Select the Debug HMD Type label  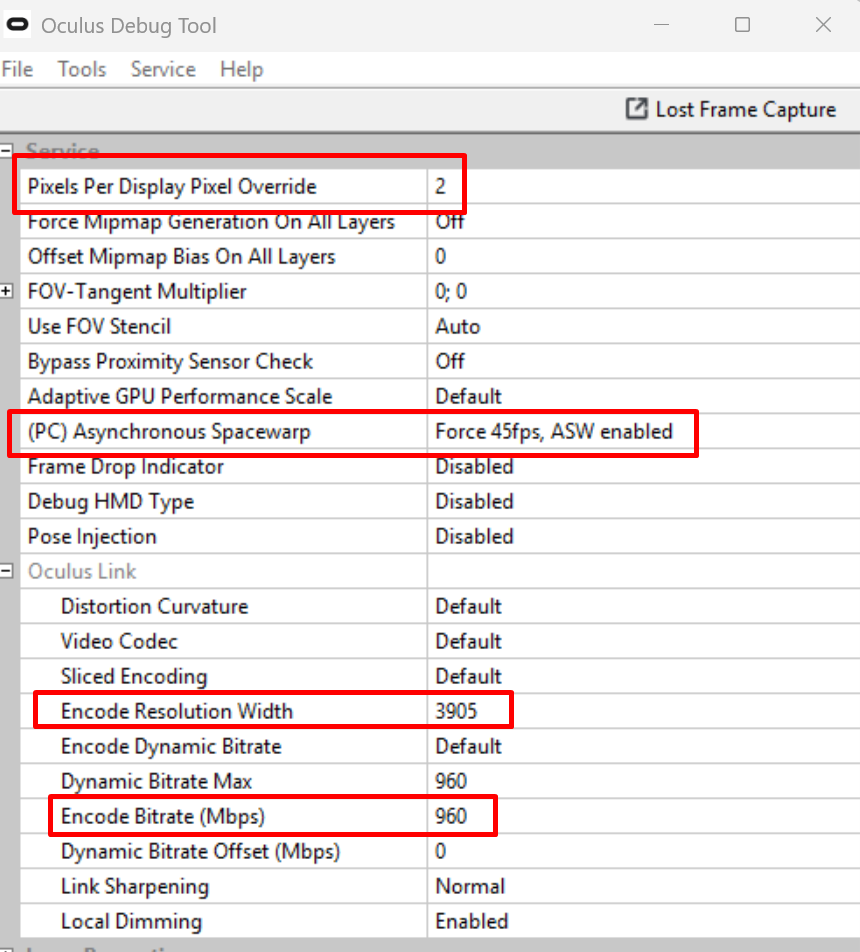click(111, 502)
